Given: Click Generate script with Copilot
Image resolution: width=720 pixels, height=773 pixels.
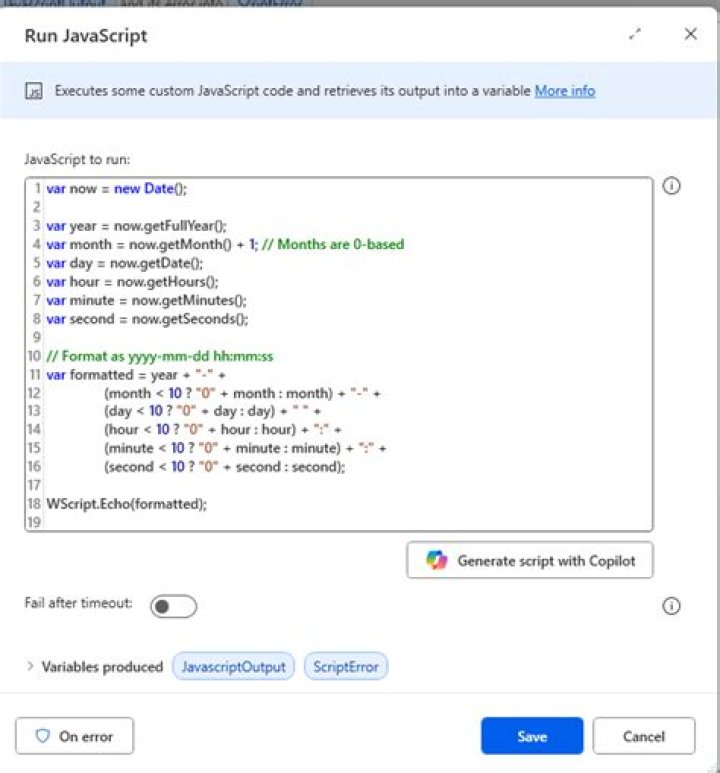Looking at the screenshot, I should [x=530, y=560].
